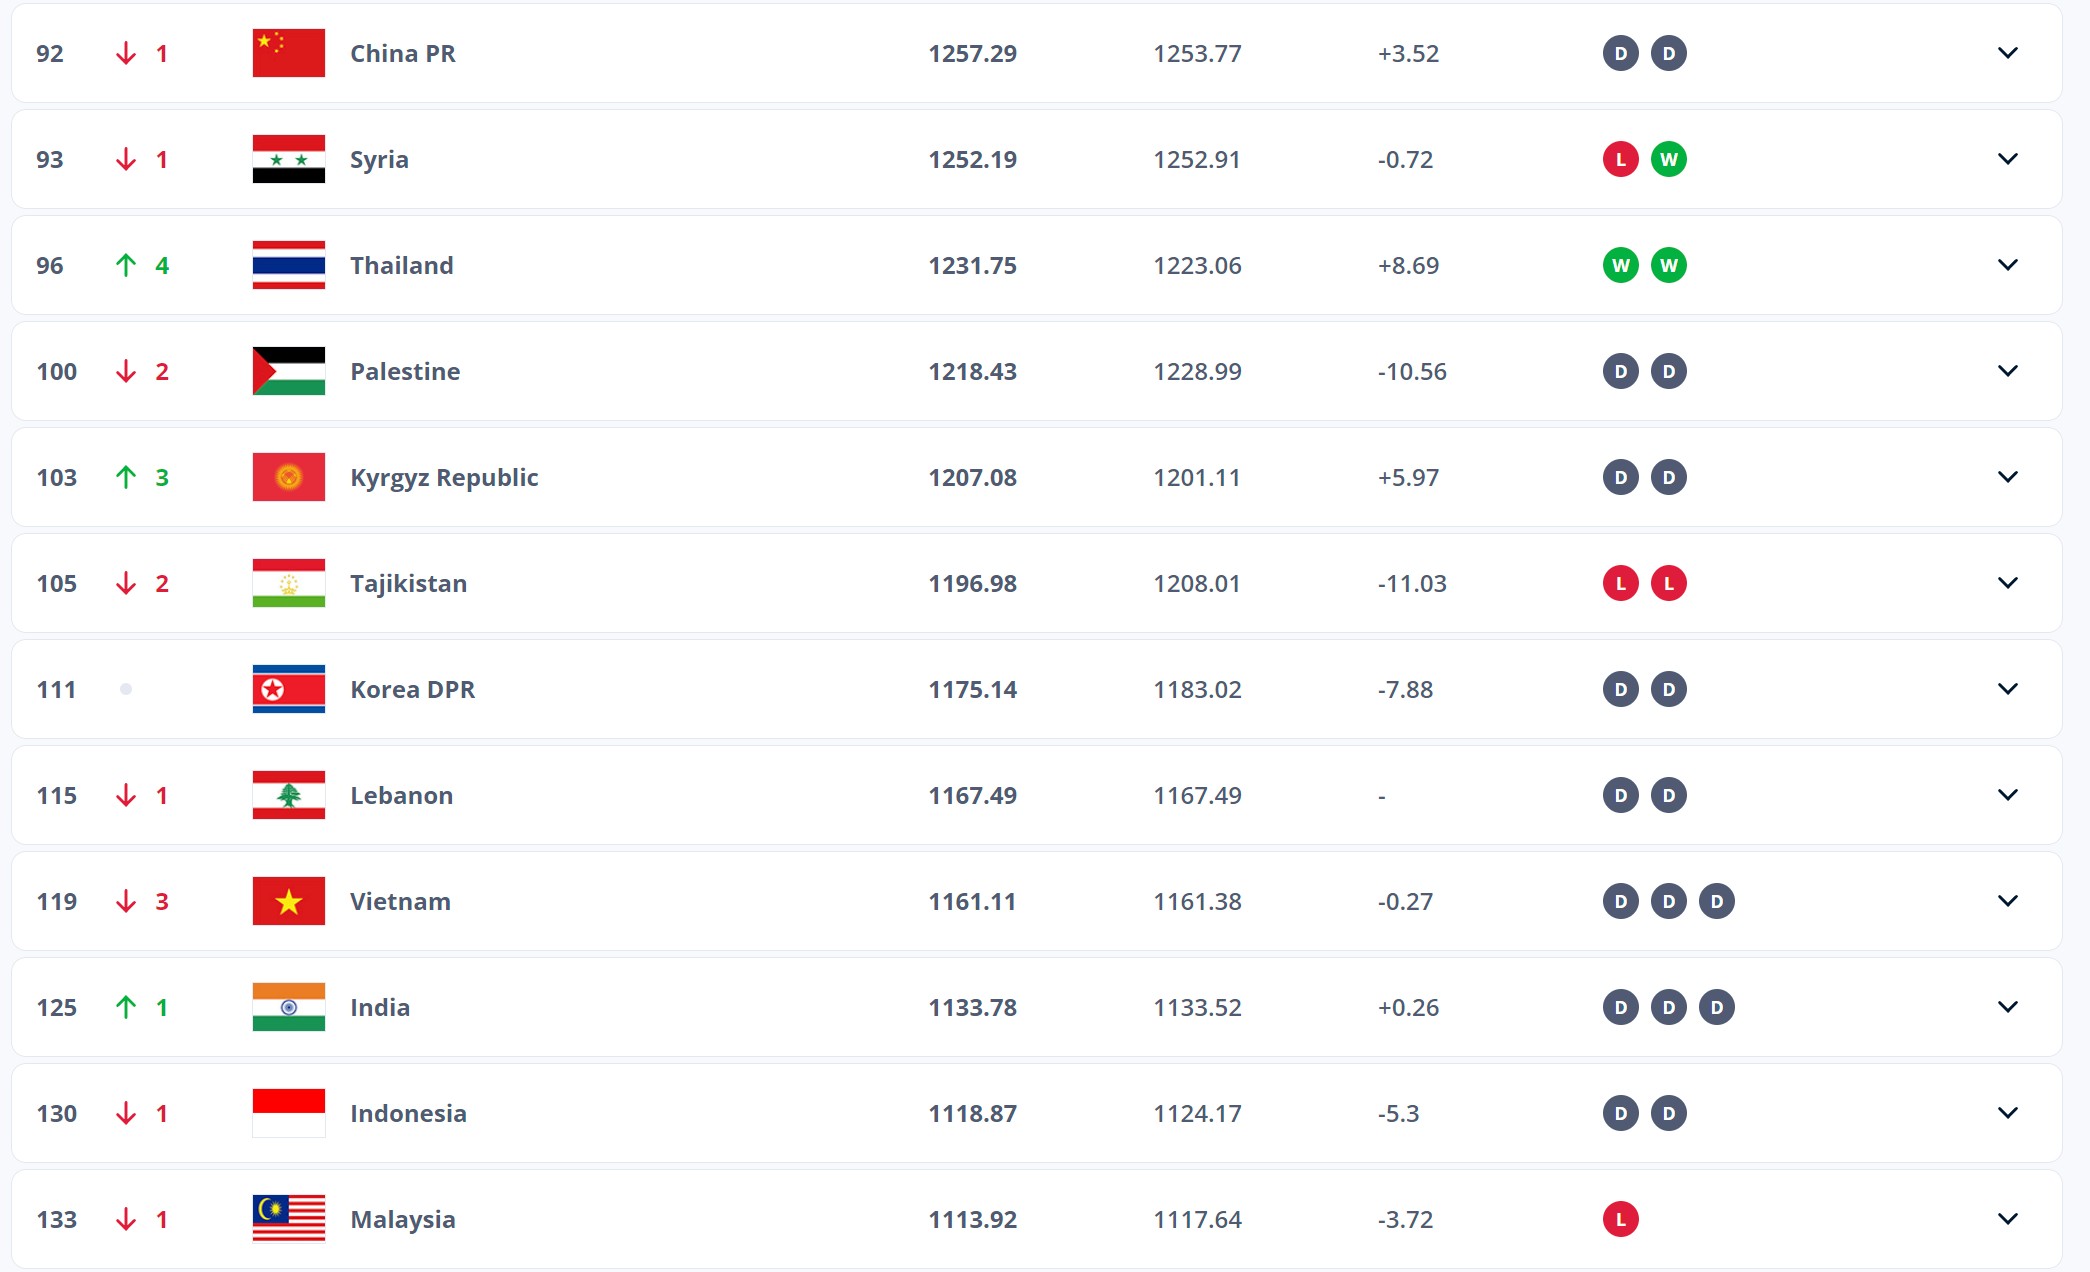Expand the Indonesia row details
This screenshot has width=2090, height=1272.
[x=2007, y=1113]
